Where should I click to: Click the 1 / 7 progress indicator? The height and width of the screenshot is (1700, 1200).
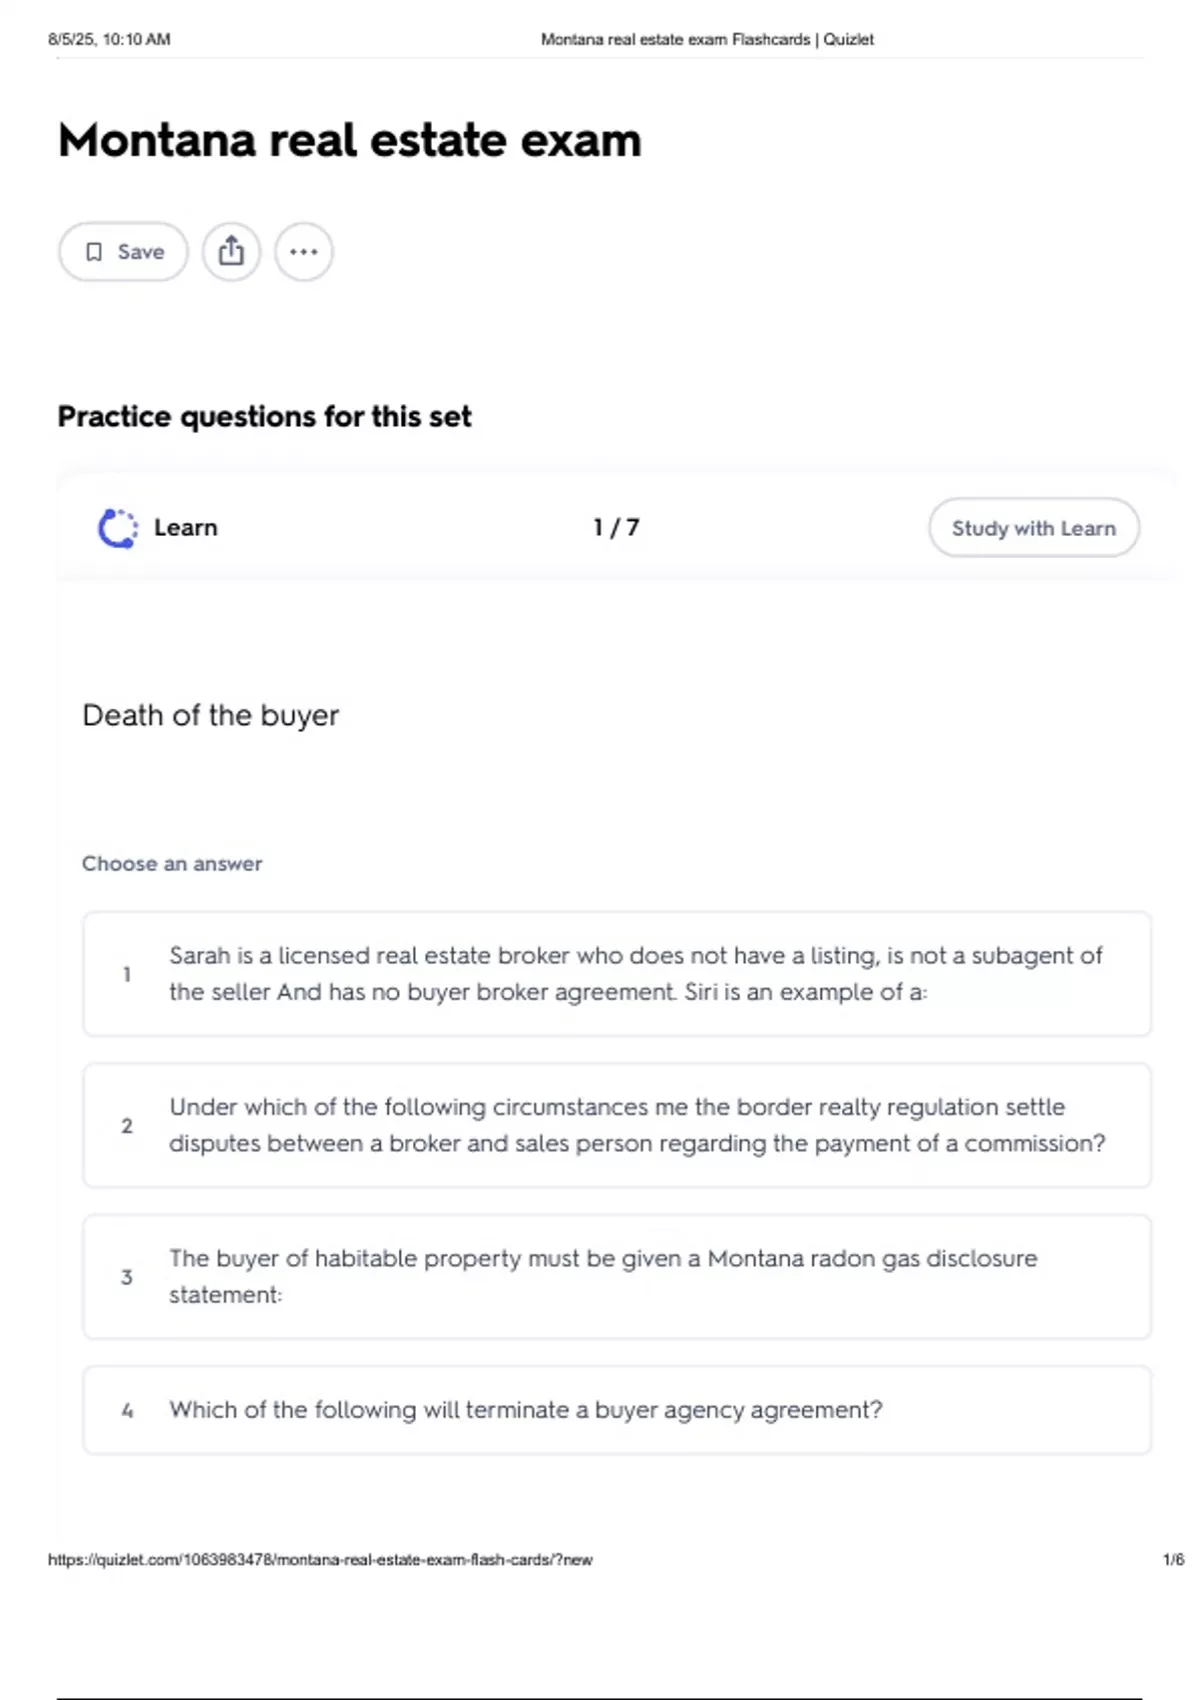616,527
